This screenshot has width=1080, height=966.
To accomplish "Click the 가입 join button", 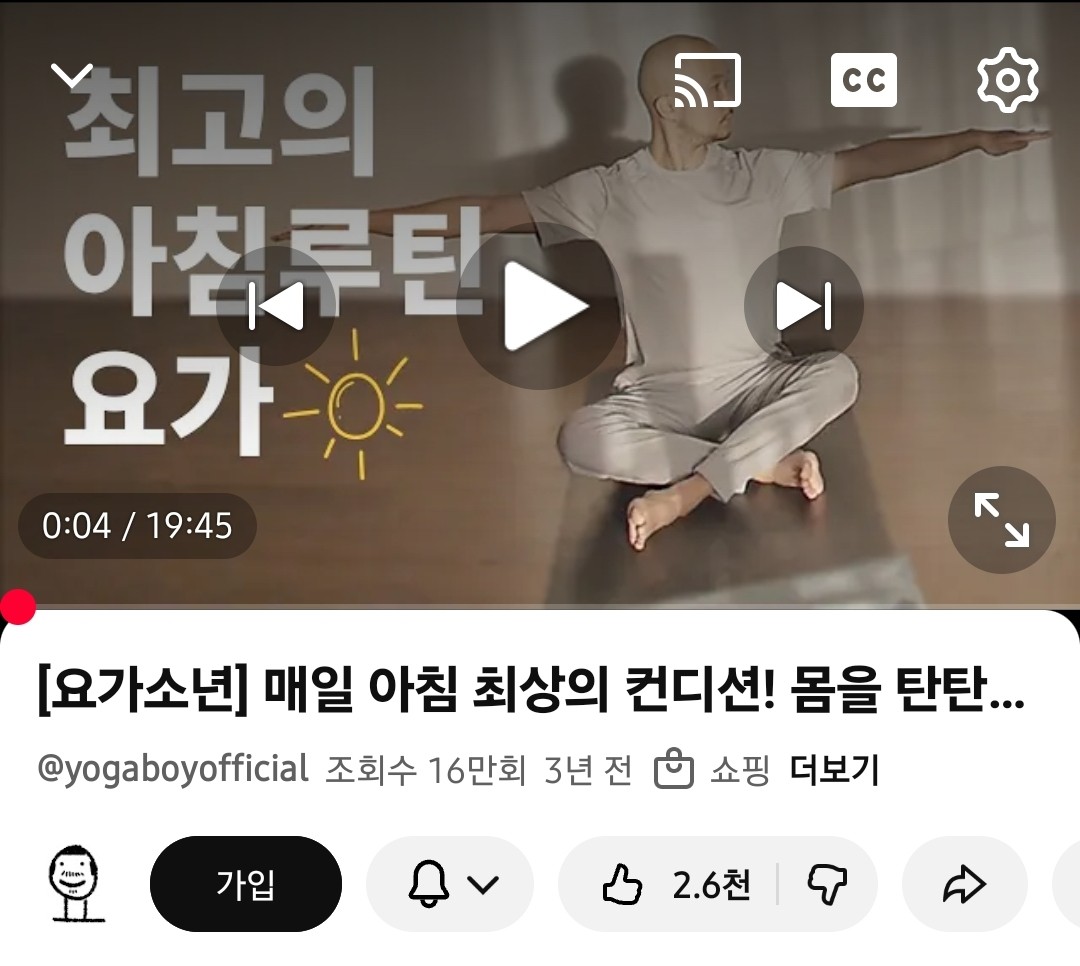I will click(246, 884).
